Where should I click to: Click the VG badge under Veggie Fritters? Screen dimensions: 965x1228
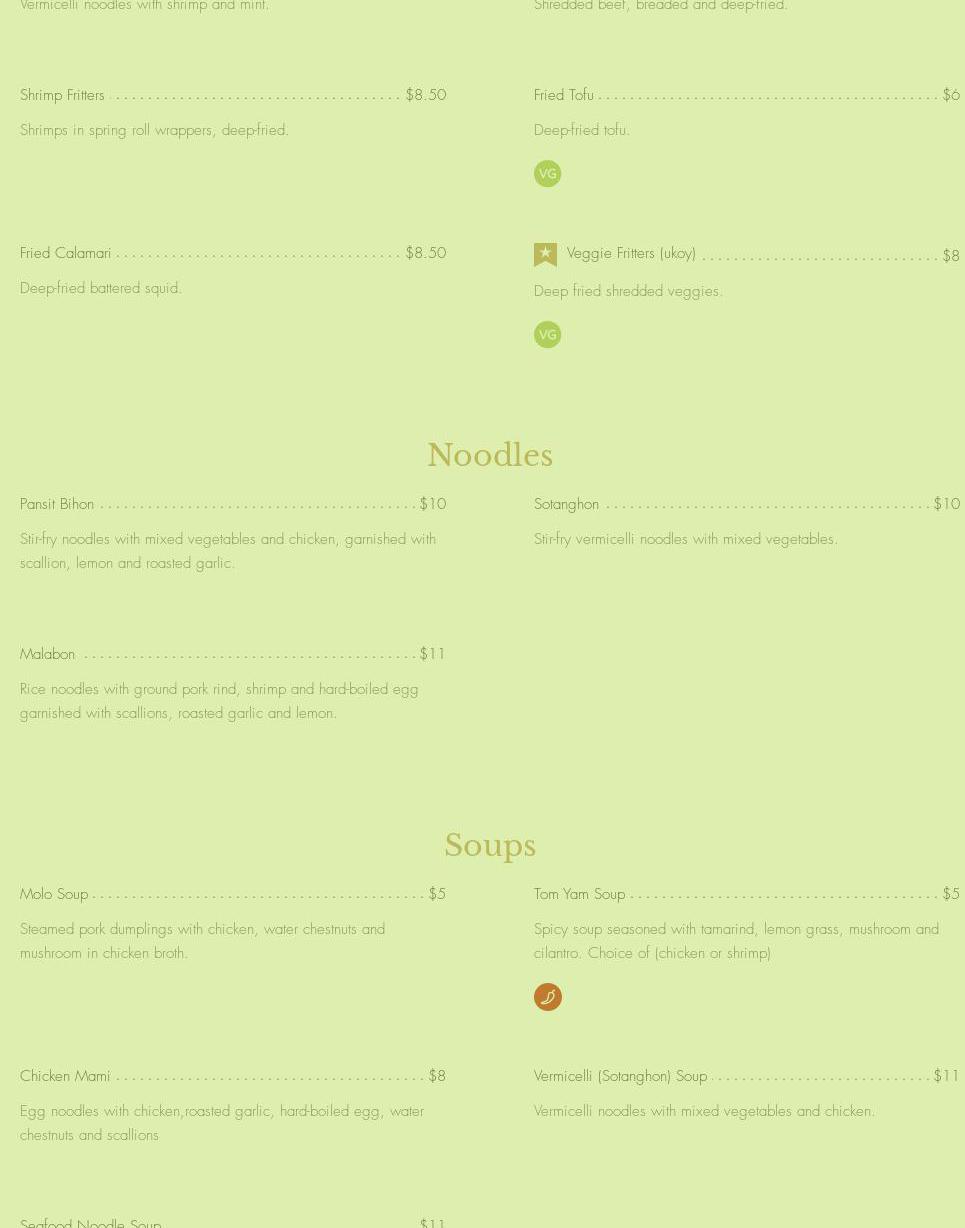pos(547,335)
